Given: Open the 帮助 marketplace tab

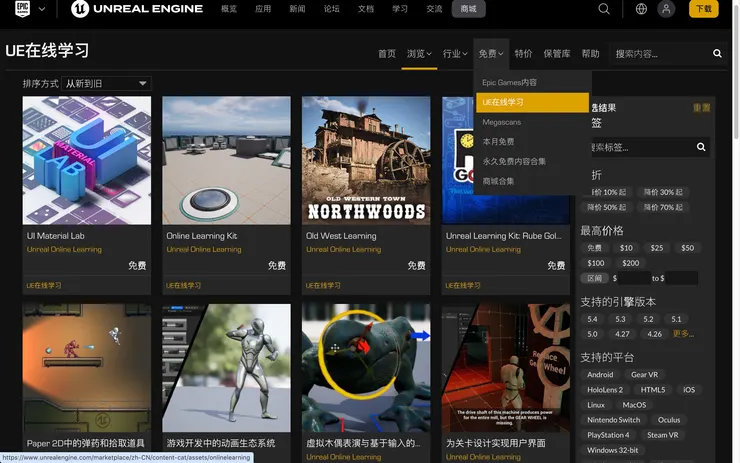Looking at the screenshot, I should click(x=590, y=54).
